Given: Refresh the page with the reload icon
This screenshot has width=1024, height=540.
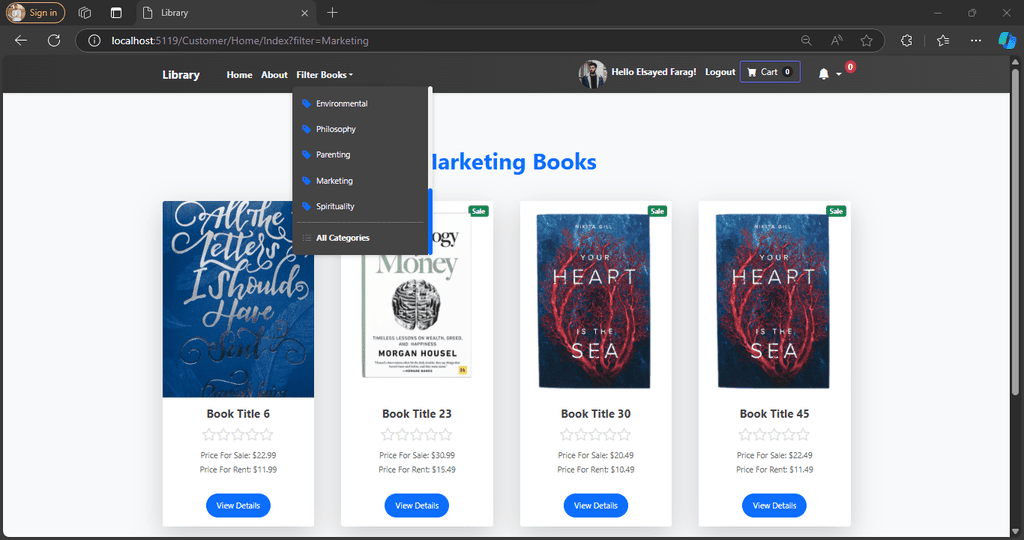Looking at the screenshot, I should pyautogui.click(x=54, y=40).
